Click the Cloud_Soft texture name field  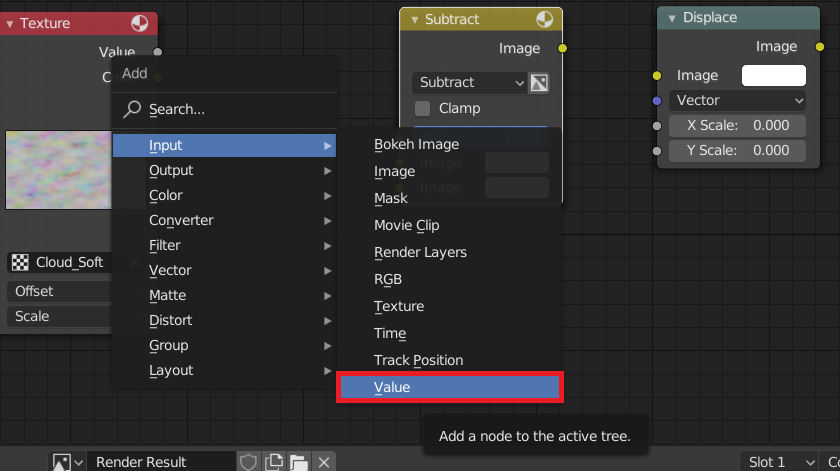click(x=72, y=262)
